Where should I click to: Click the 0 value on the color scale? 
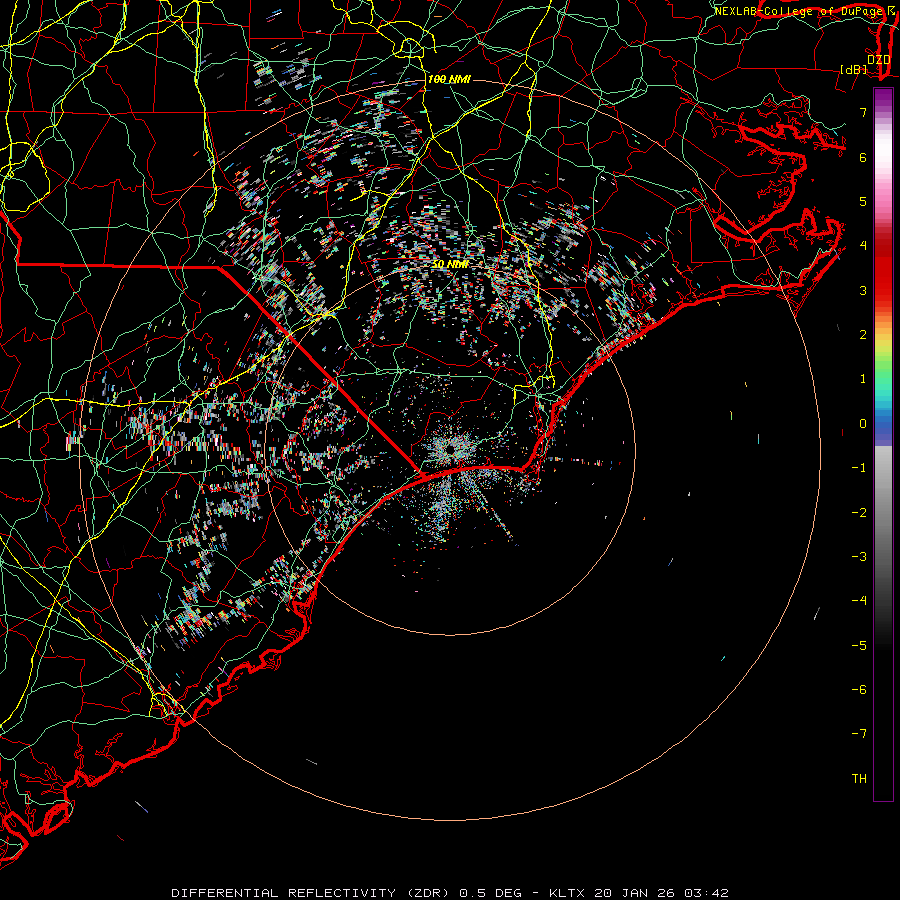(x=863, y=424)
